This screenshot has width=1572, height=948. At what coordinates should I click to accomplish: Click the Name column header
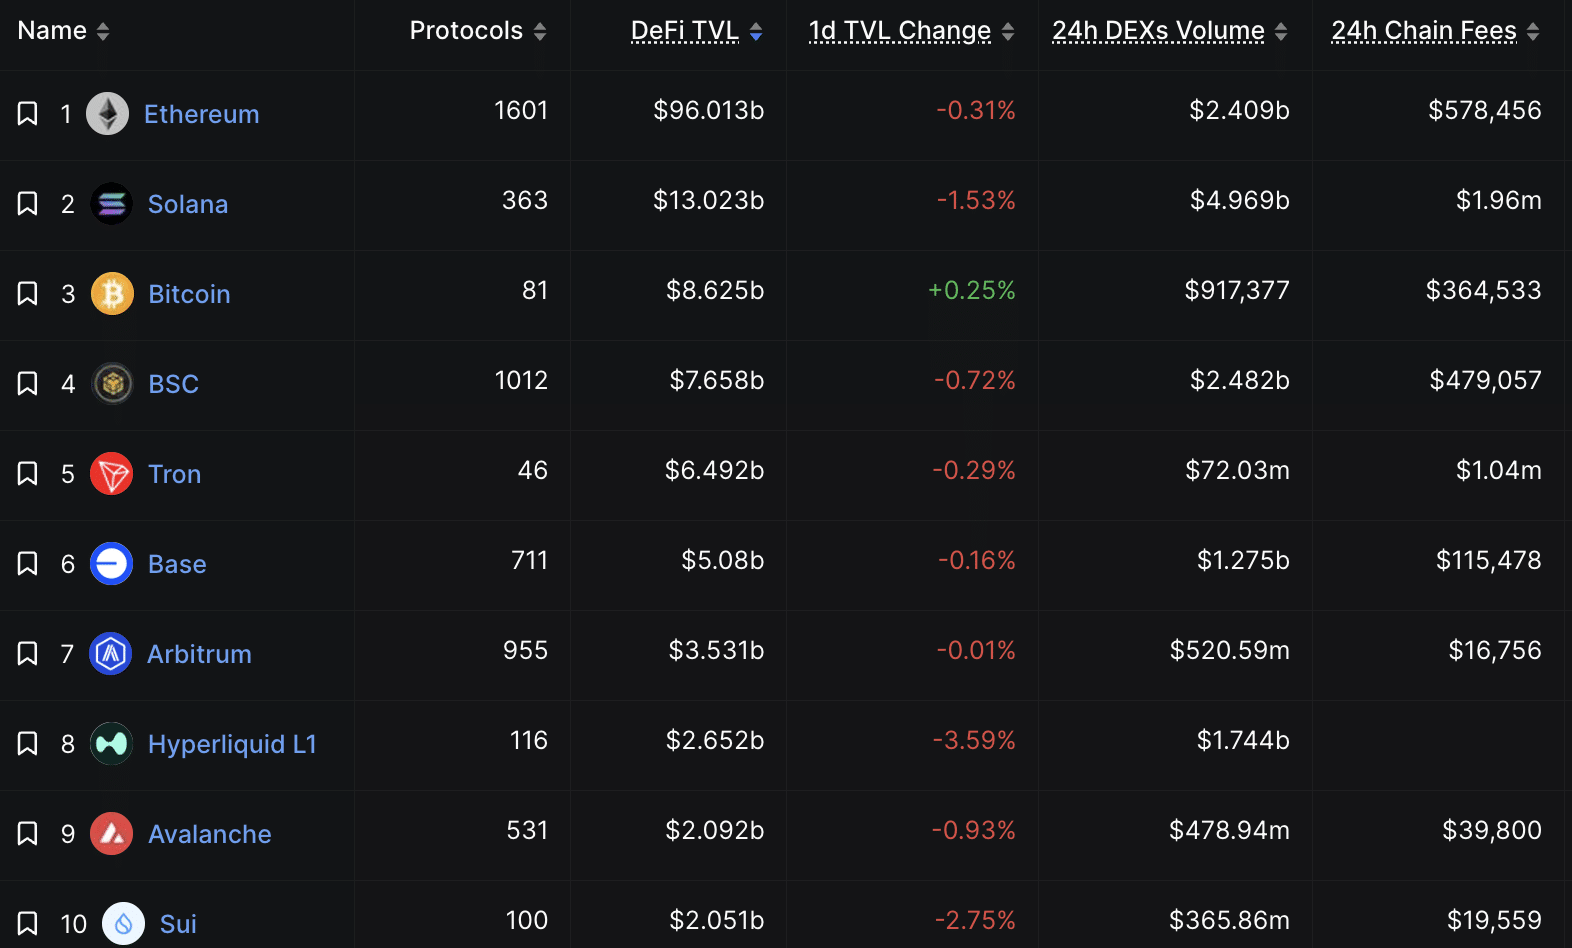52,30
